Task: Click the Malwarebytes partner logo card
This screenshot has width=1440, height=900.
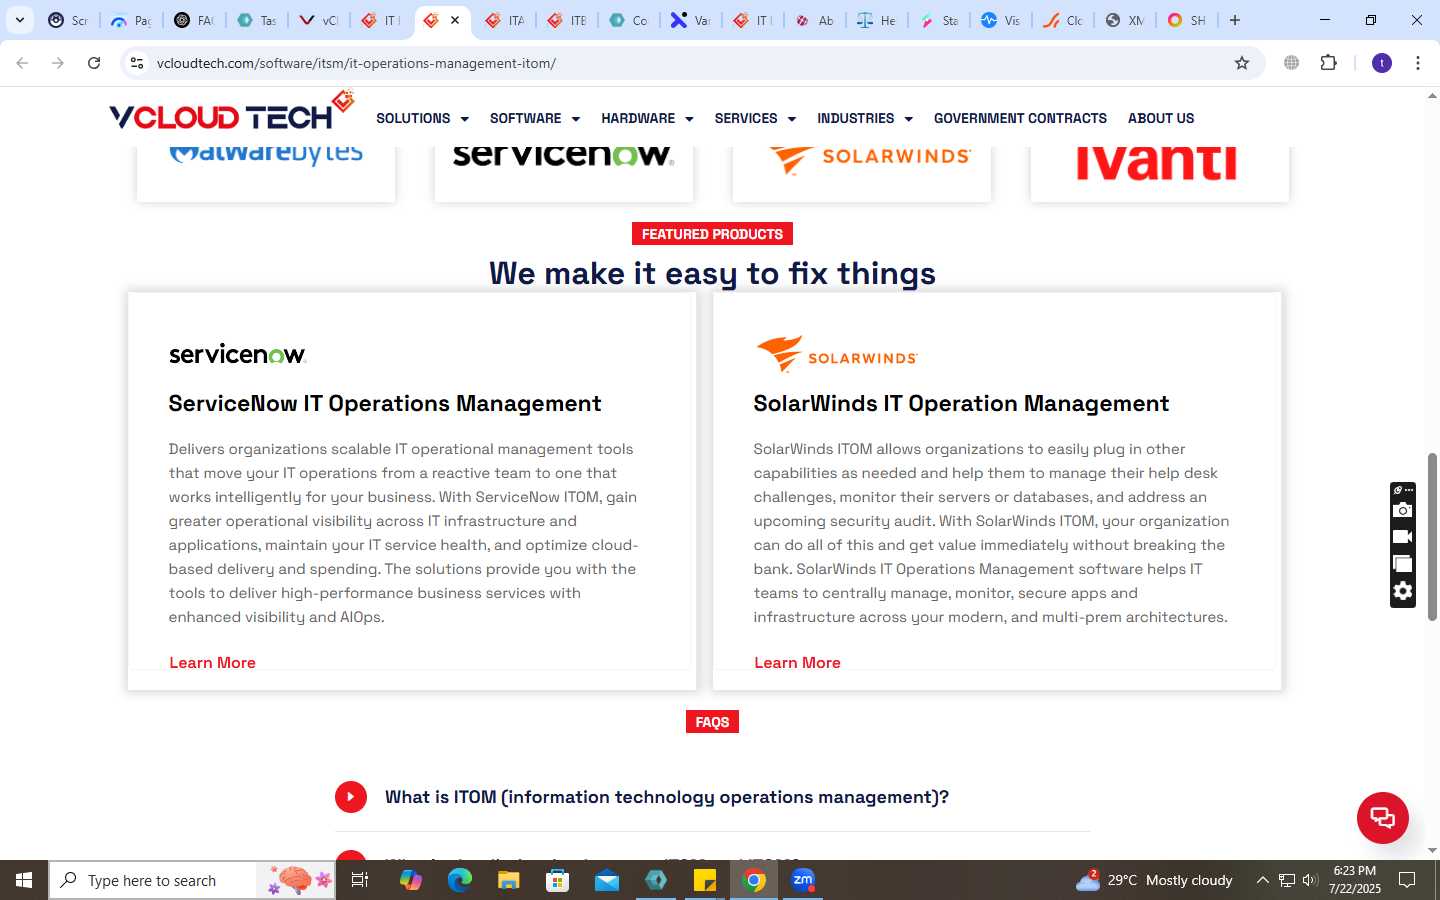Action: point(266,173)
